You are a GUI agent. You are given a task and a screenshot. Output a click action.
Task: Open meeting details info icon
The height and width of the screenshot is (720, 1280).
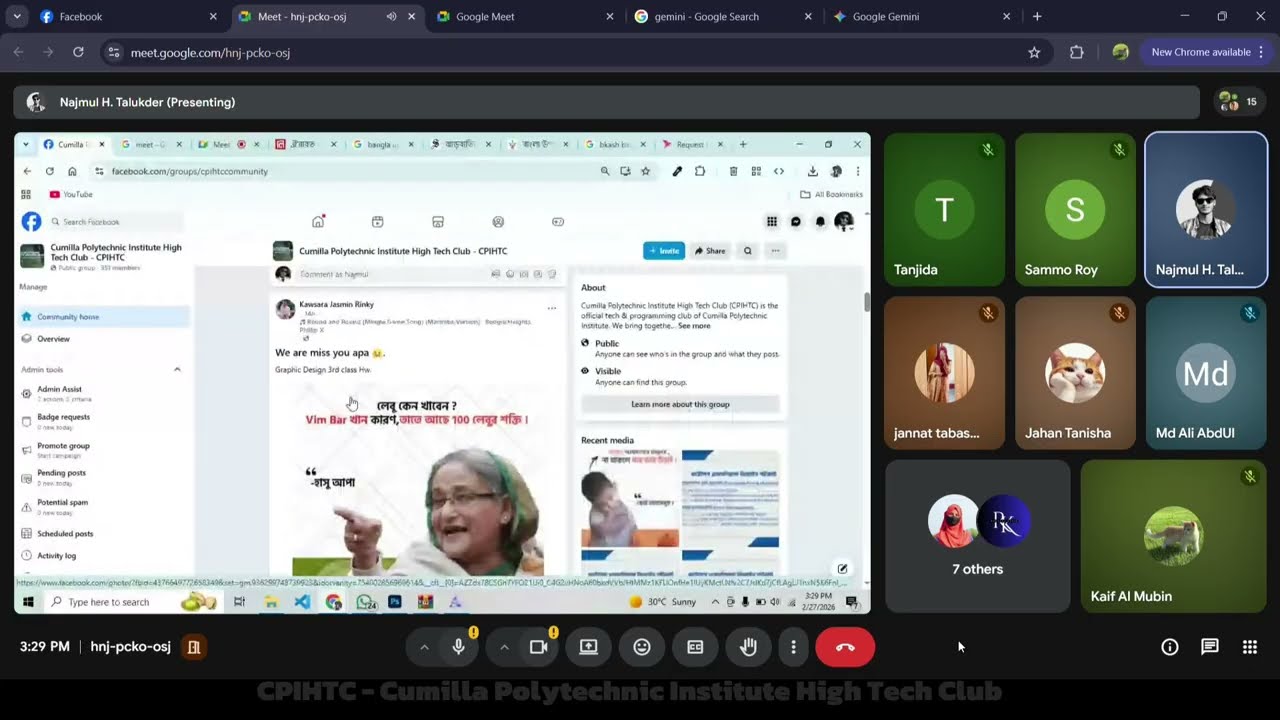[1170, 647]
